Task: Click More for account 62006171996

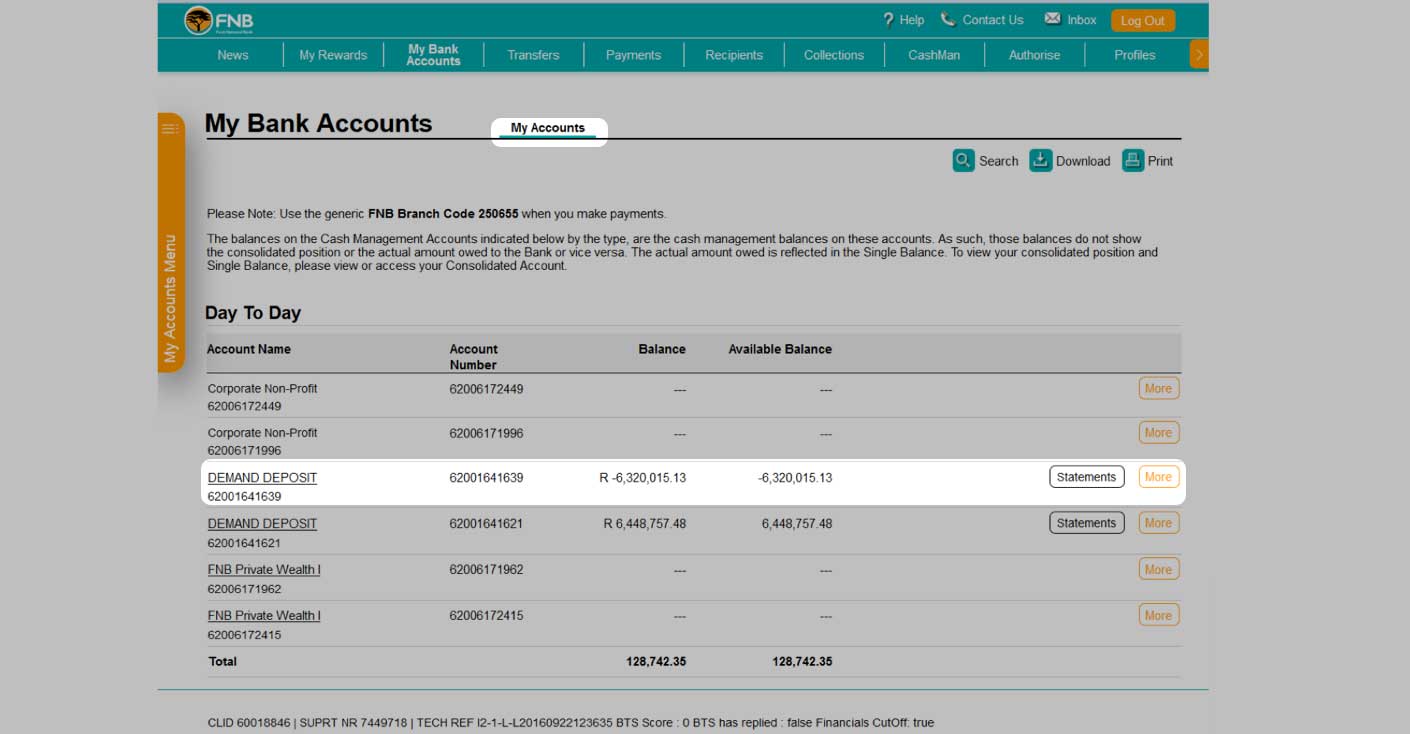Action: 1158,433
